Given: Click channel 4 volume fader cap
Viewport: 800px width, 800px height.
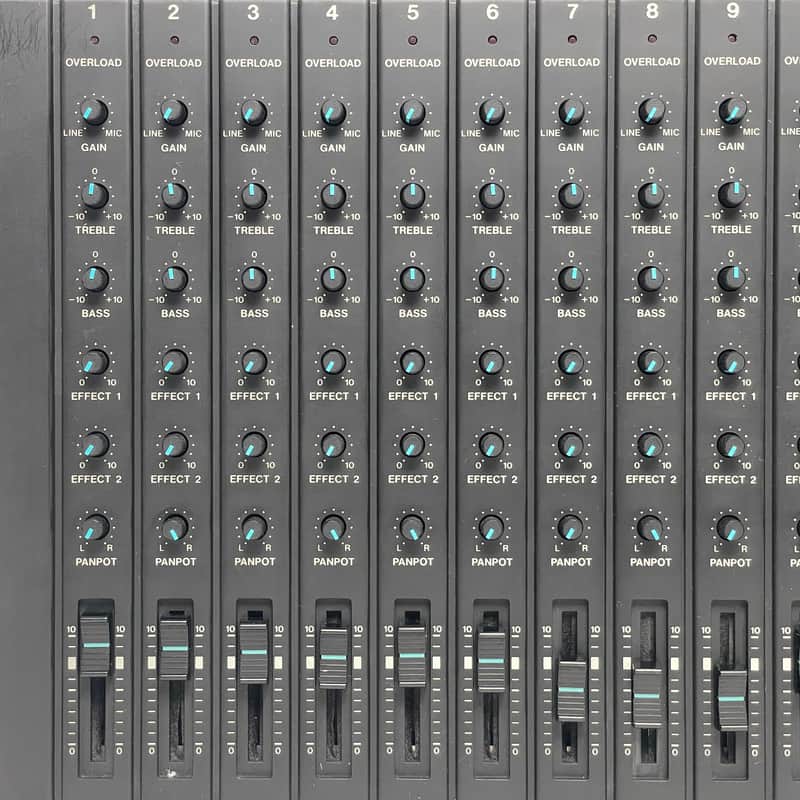Looking at the screenshot, I should tap(333, 658).
